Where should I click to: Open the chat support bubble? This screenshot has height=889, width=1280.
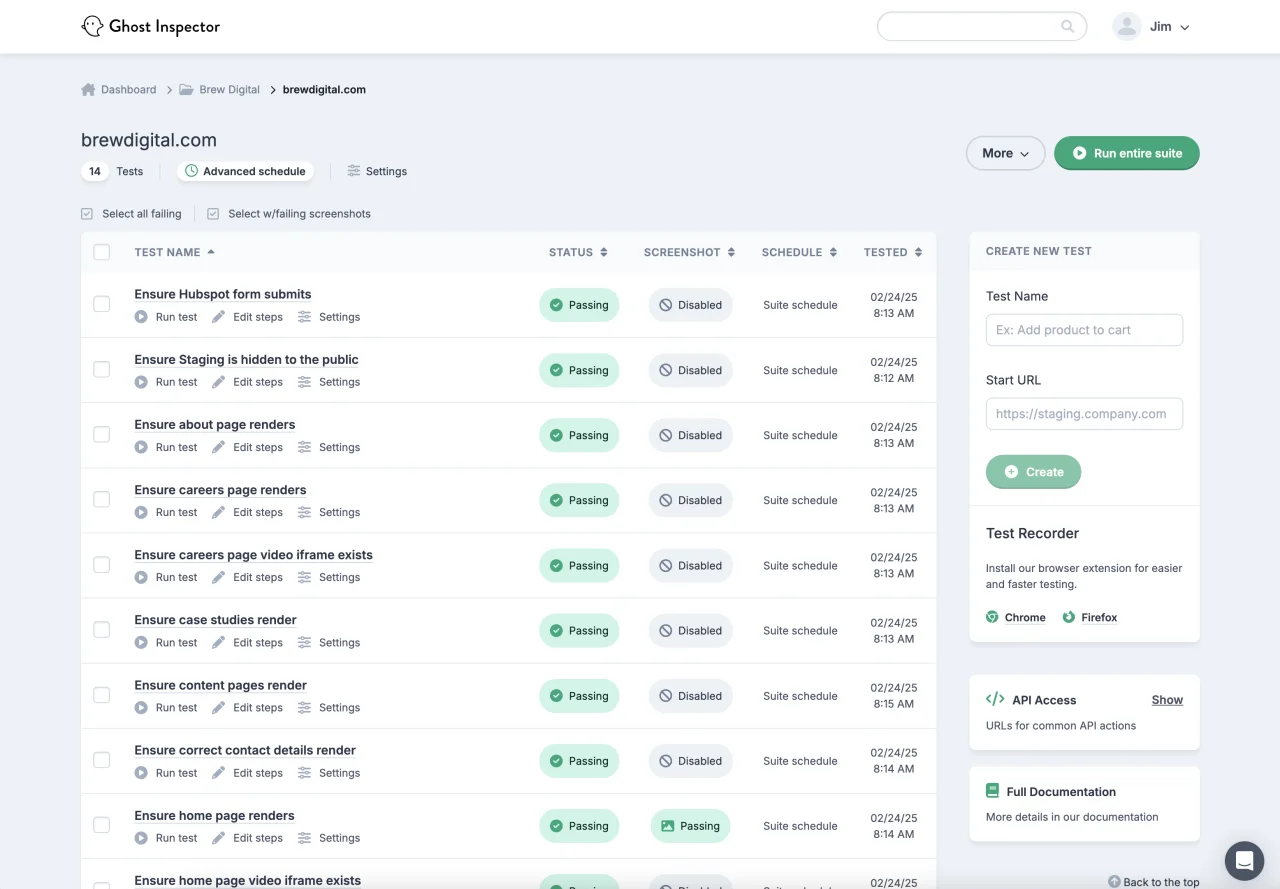coord(1244,860)
